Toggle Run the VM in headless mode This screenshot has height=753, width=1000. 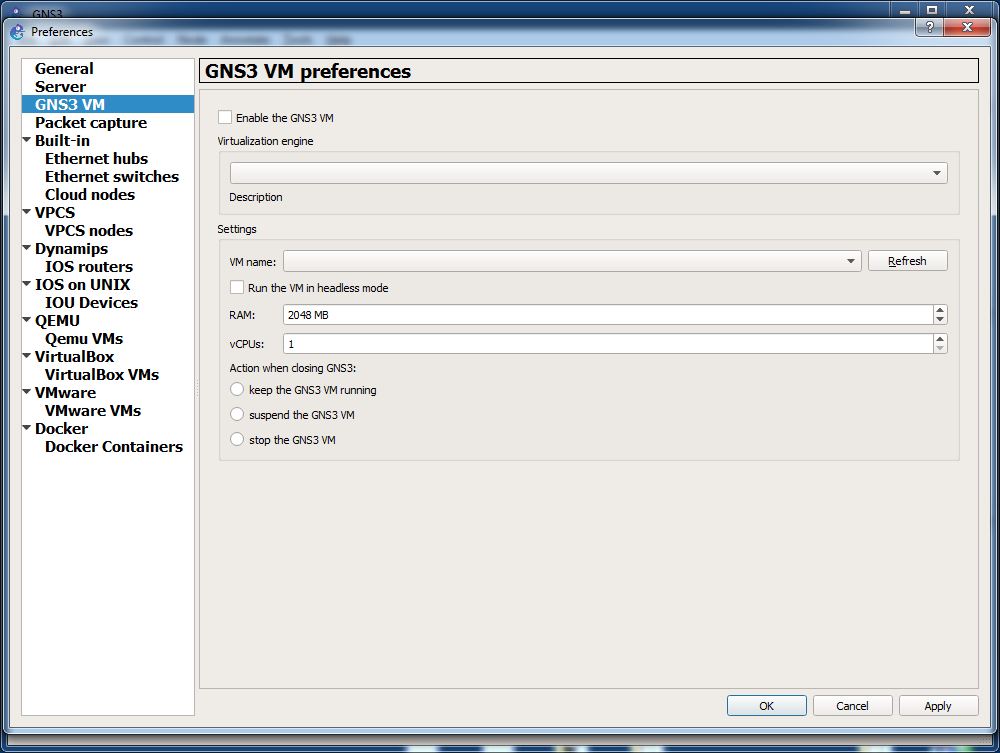[237, 288]
